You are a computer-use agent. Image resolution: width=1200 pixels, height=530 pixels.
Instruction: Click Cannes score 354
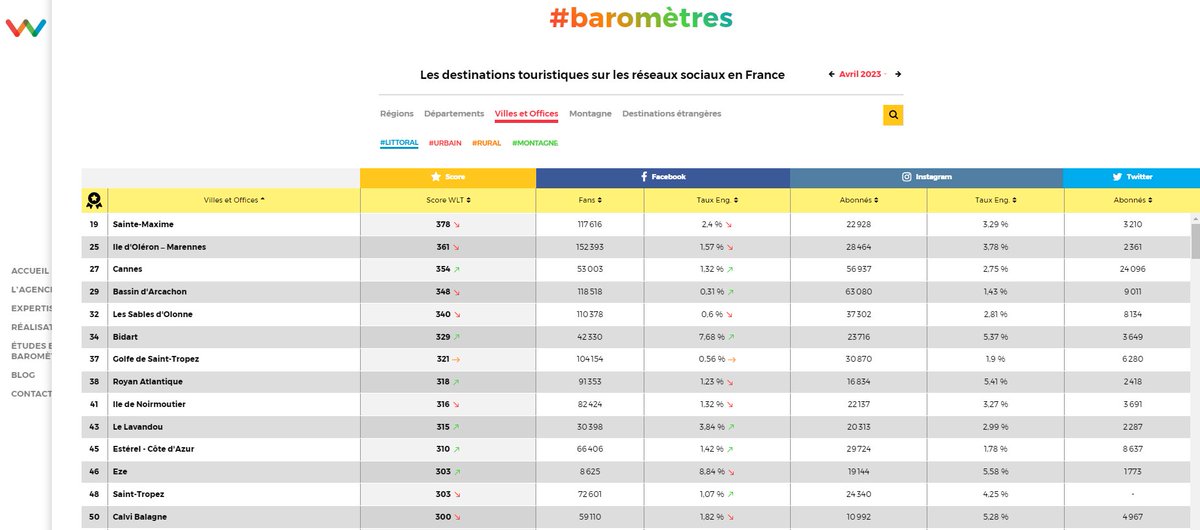pyautogui.click(x=443, y=269)
